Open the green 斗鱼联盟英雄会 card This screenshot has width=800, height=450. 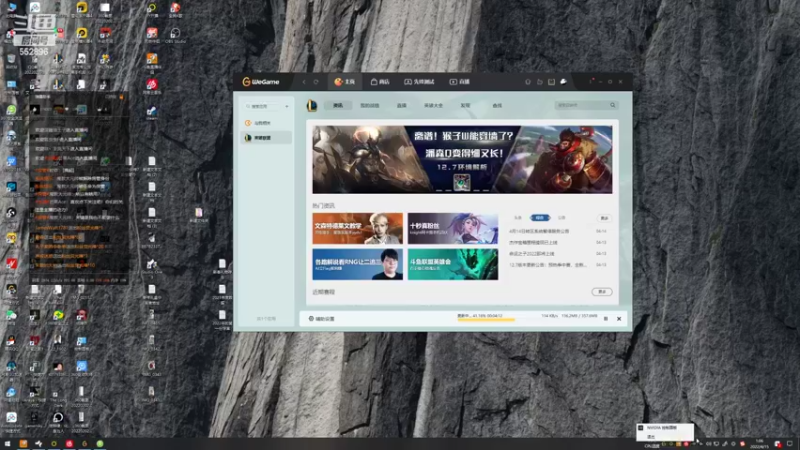tap(453, 264)
